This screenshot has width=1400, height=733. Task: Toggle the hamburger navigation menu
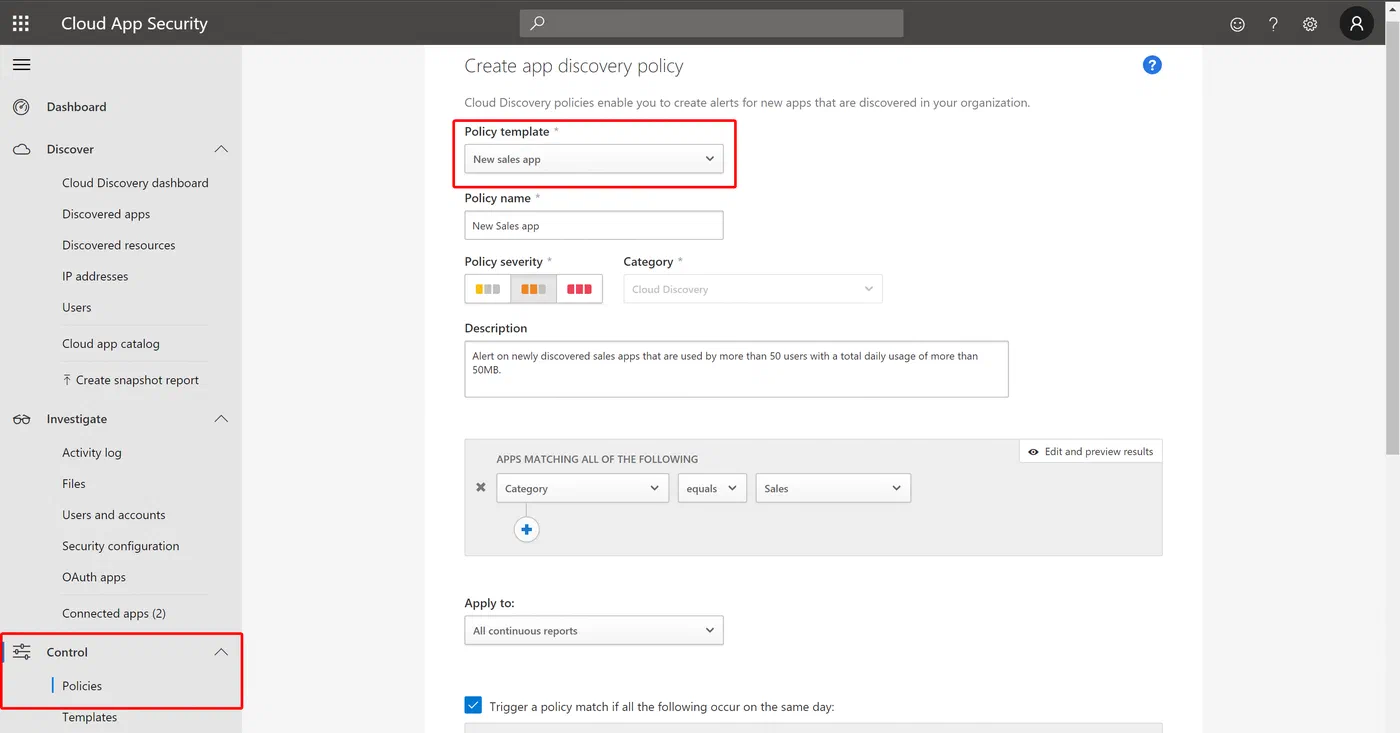pos(21,65)
